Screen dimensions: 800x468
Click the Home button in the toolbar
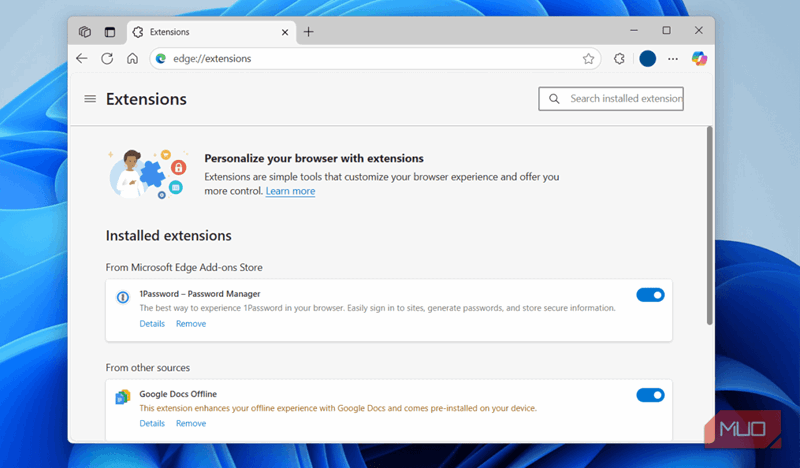click(x=132, y=59)
